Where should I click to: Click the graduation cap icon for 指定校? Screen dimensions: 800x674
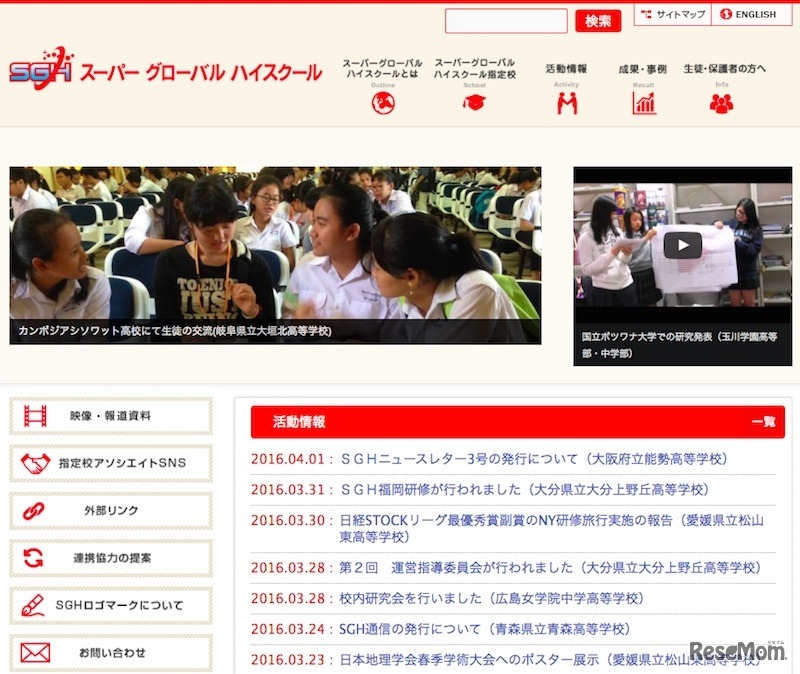point(475,104)
